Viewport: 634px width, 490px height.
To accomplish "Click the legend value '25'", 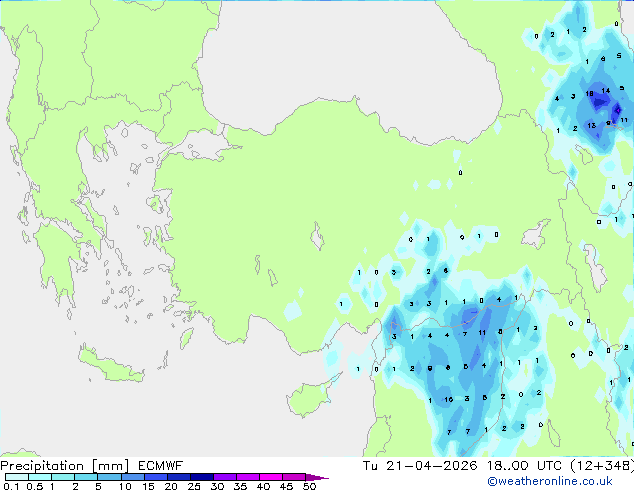I will point(194,486).
